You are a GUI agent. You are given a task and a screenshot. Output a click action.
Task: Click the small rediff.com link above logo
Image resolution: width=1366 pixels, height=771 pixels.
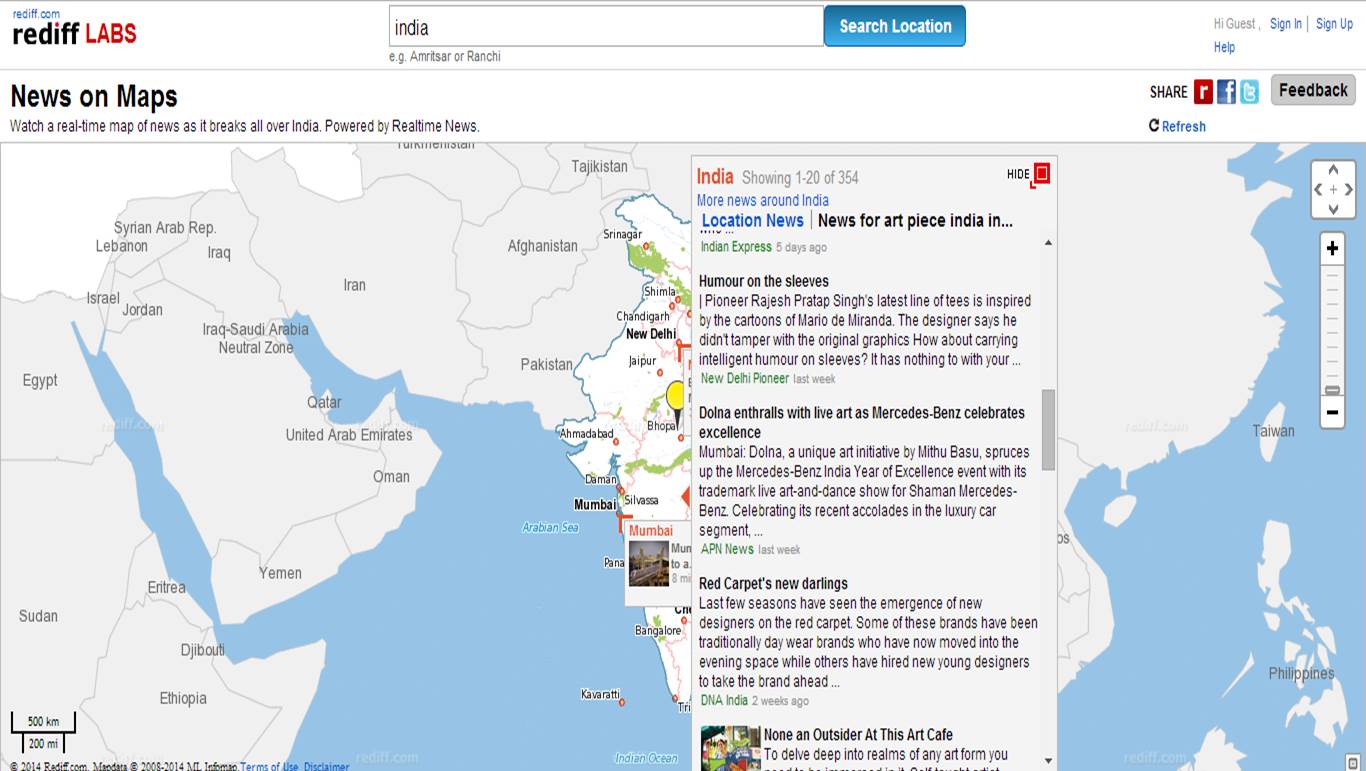pyautogui.click(x=36, y=13)
